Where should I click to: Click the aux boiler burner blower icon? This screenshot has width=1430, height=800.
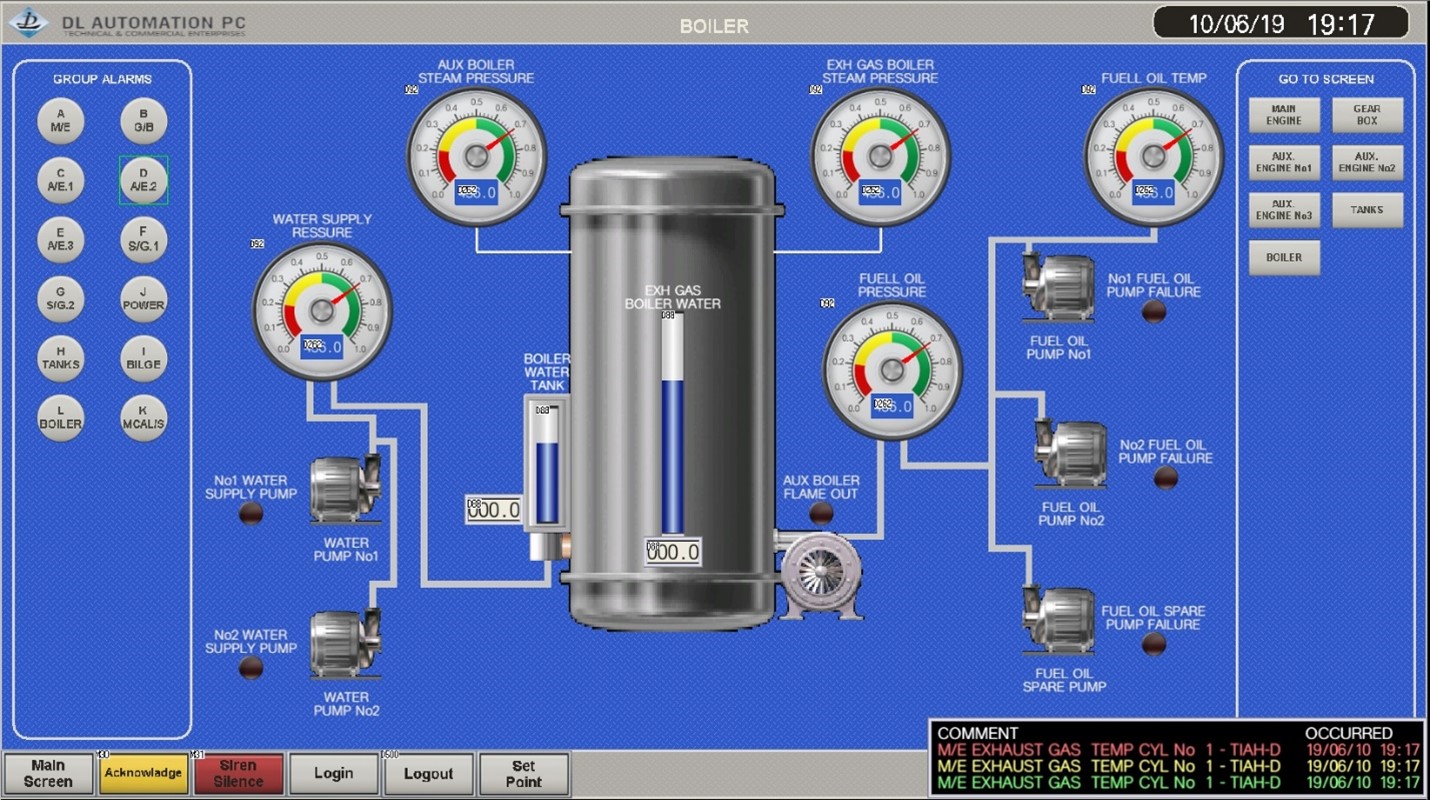coord(820,576)
